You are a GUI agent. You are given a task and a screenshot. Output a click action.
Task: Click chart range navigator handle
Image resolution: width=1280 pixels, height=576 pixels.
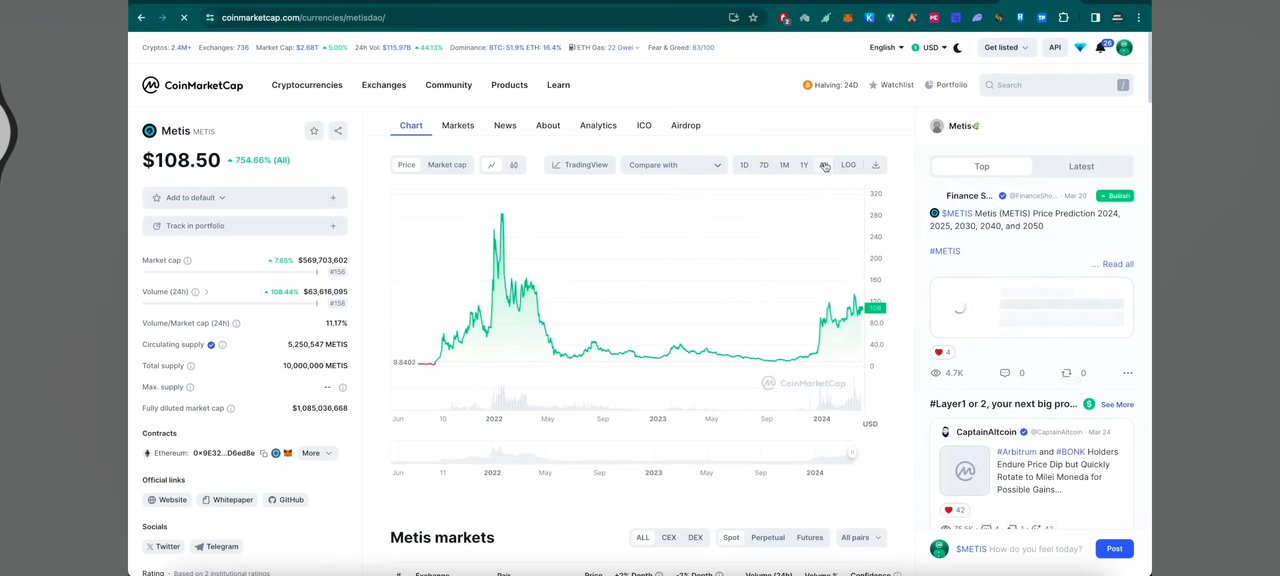tap(852, 454)
